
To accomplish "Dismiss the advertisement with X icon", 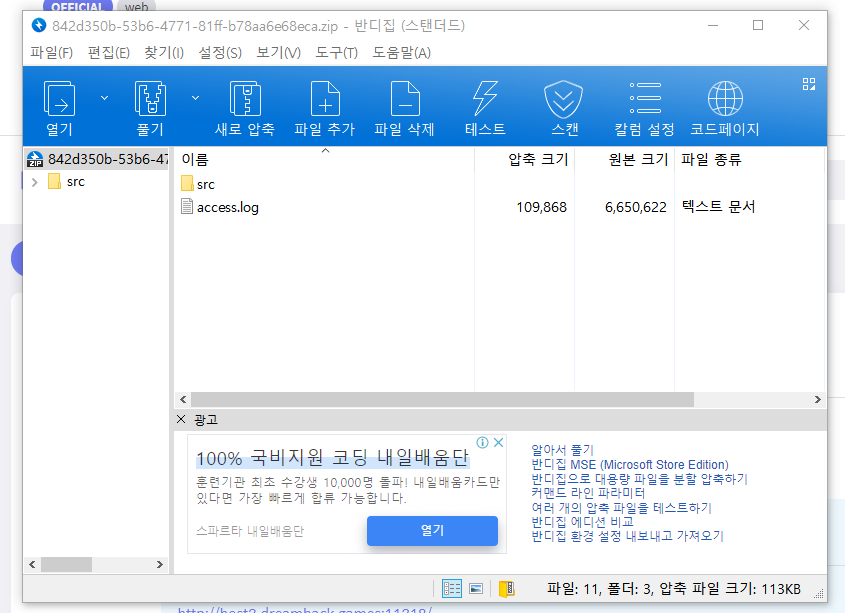I will point(498,443).
